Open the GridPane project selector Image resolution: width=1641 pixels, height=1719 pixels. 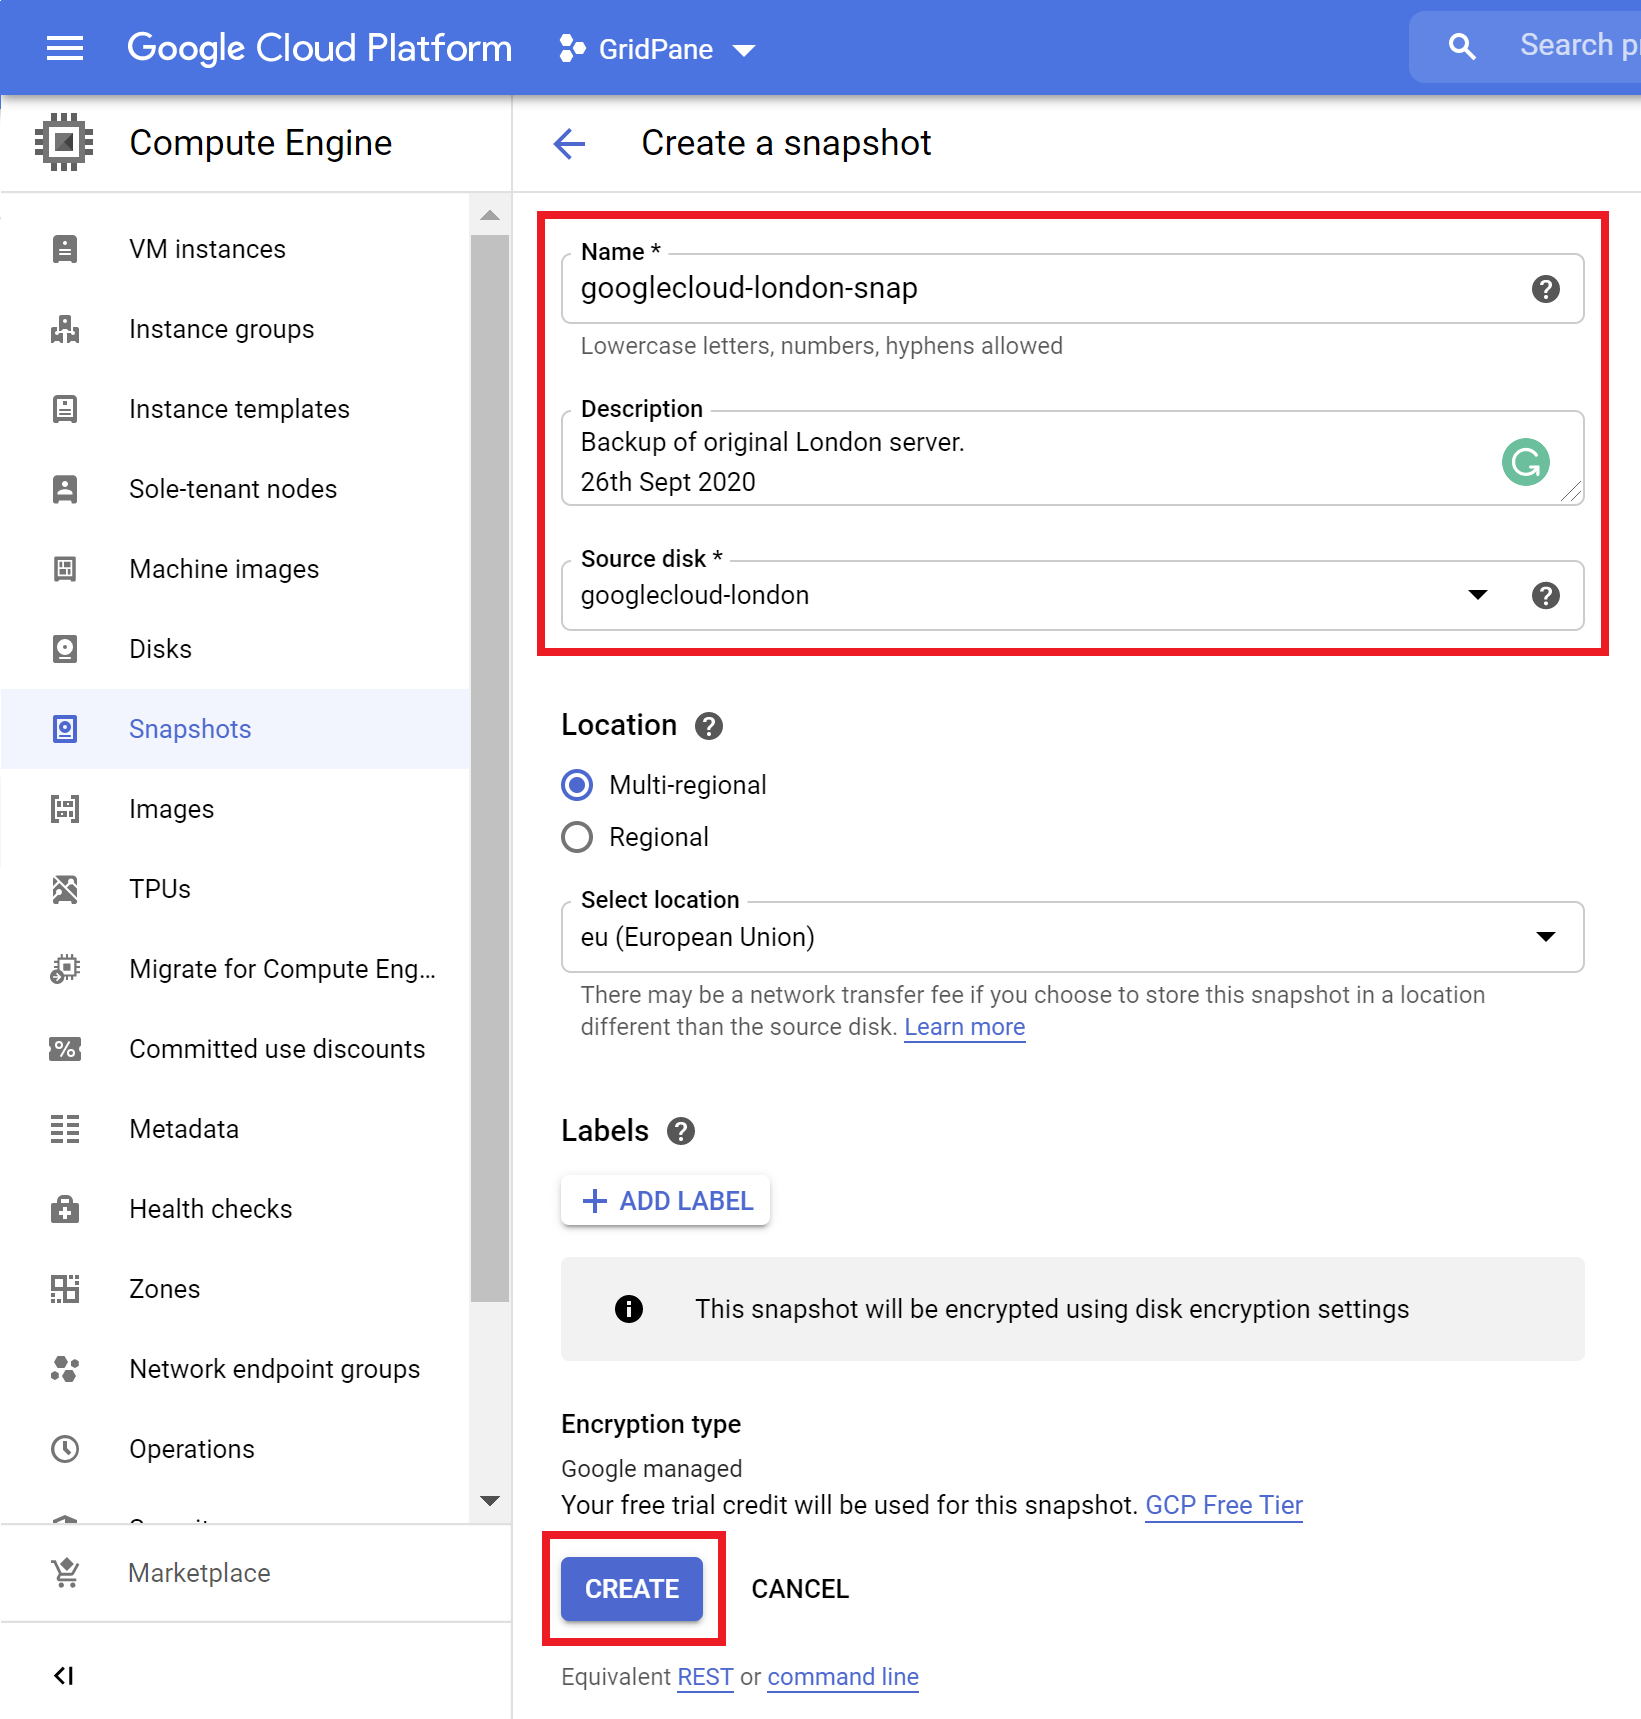657,49
